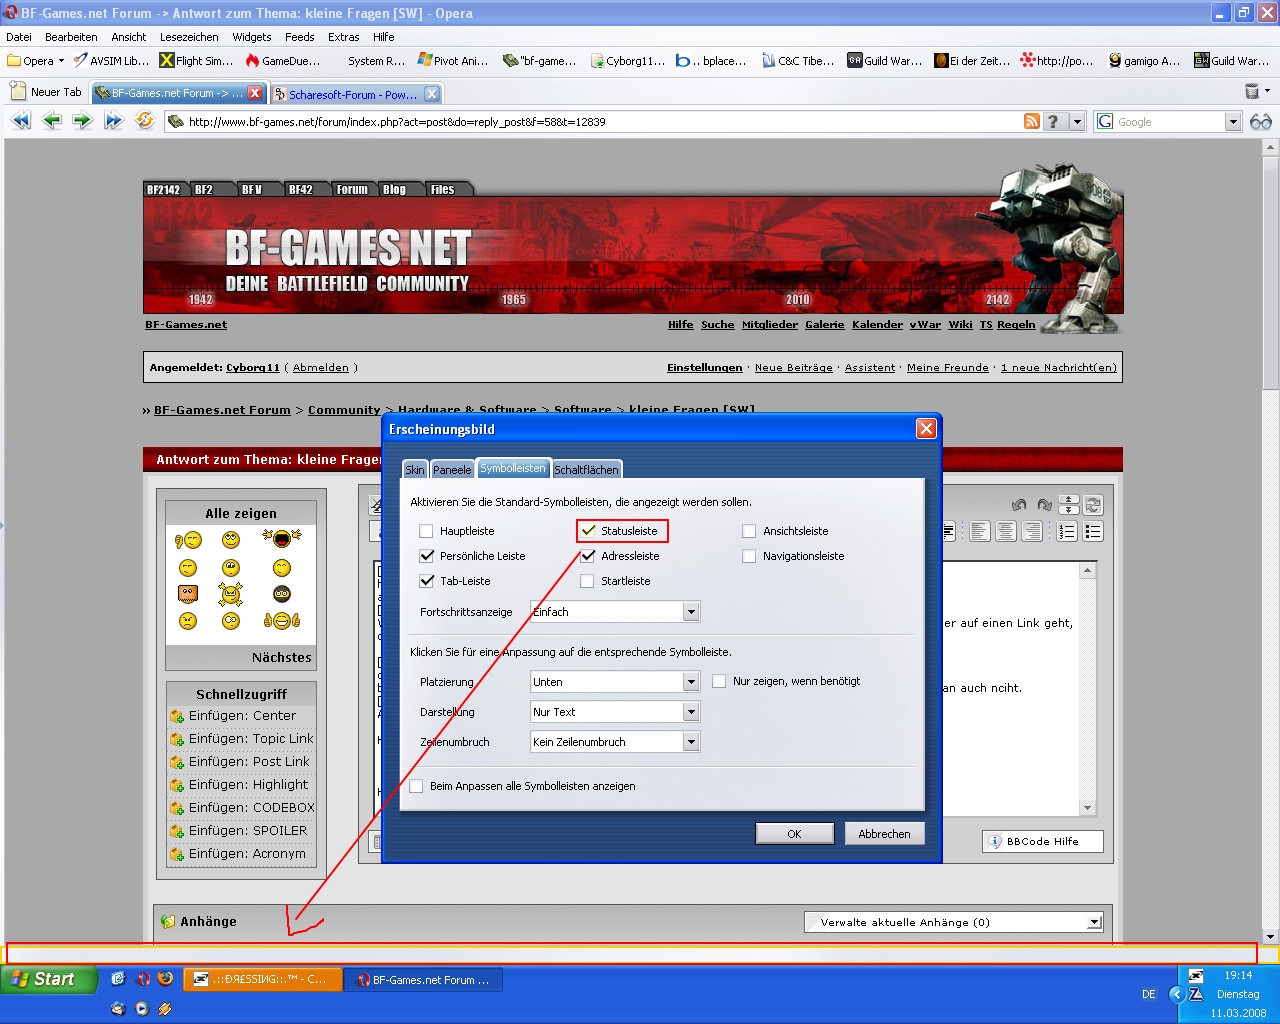Open the Widgets menu
Viewport: 1280px width, 1024px height.
pos(252,37)
